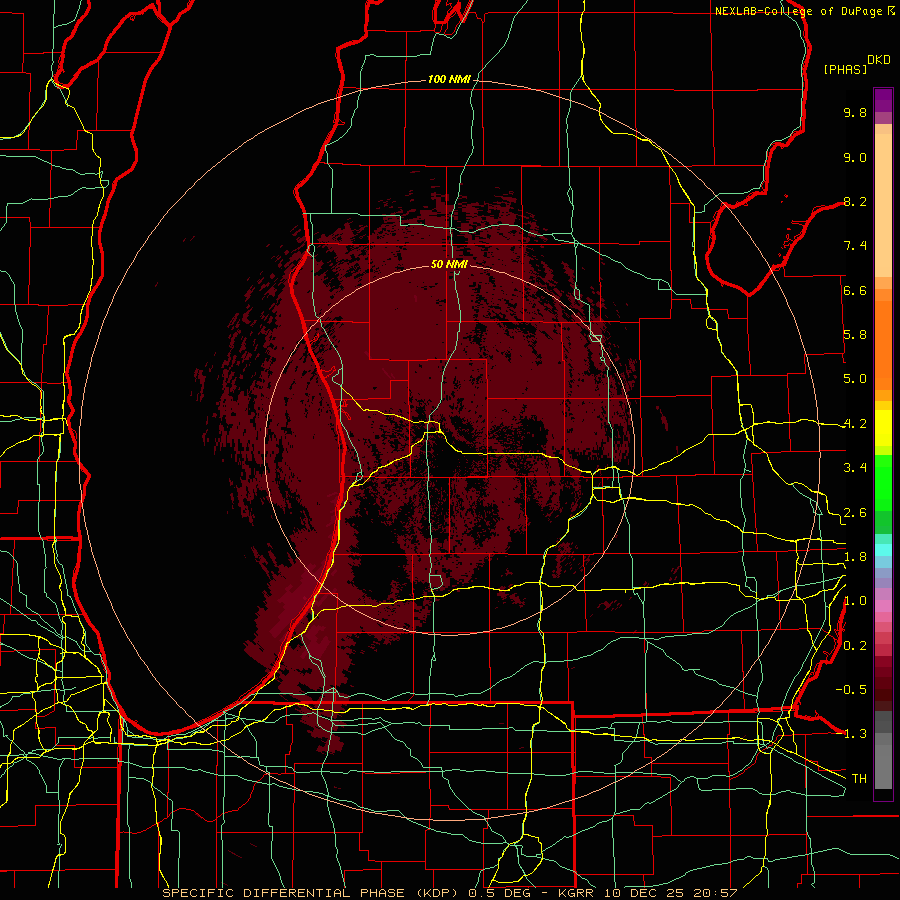Click the 6.6 scale value
The height and width of the screenshot is (900, 900).
click(855, 290)
